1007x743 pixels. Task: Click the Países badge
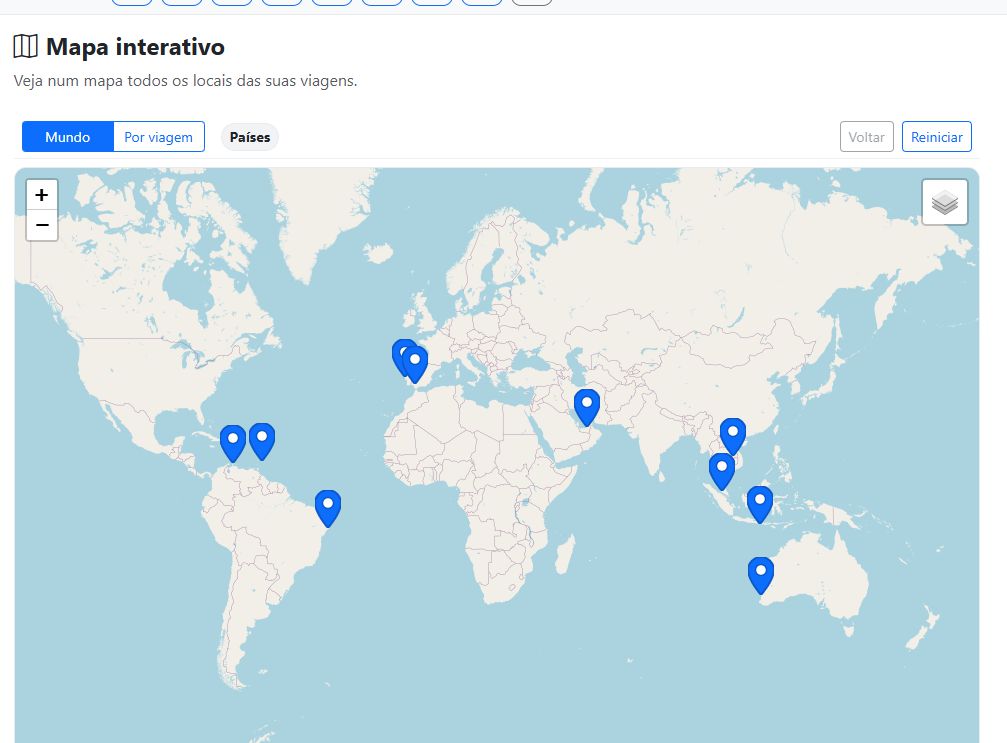point(250,137)
